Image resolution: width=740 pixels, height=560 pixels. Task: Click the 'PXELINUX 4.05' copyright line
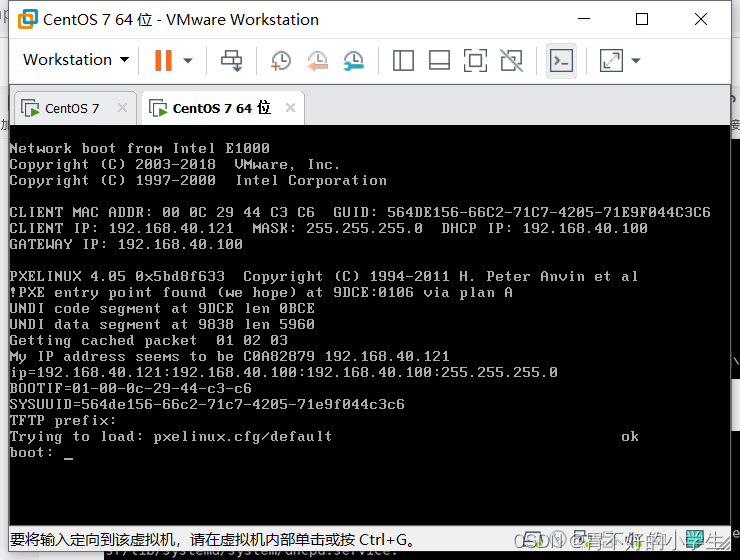pos(324,276)
